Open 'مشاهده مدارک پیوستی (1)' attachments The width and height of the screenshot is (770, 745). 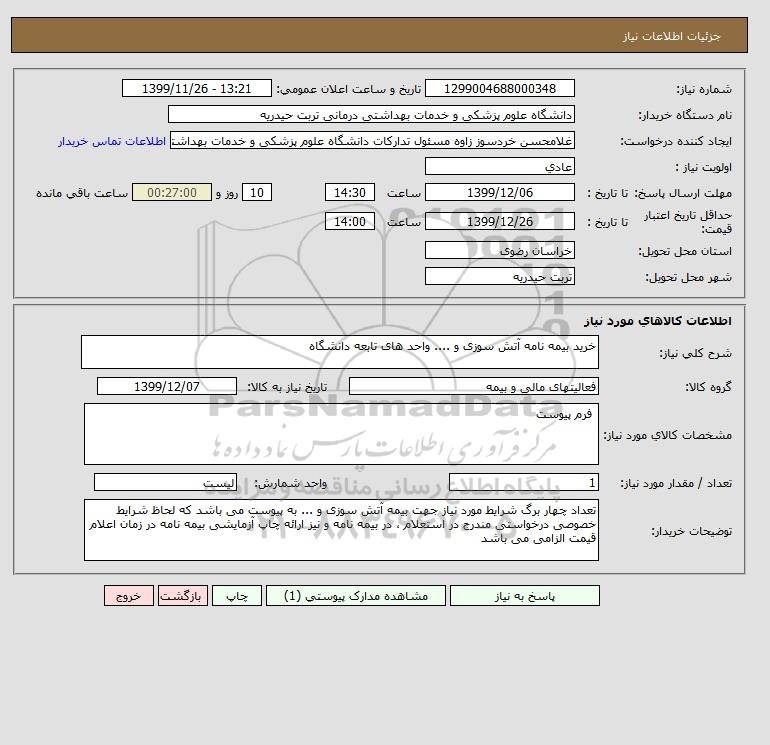pyautogui.click(x=356, y=596)
